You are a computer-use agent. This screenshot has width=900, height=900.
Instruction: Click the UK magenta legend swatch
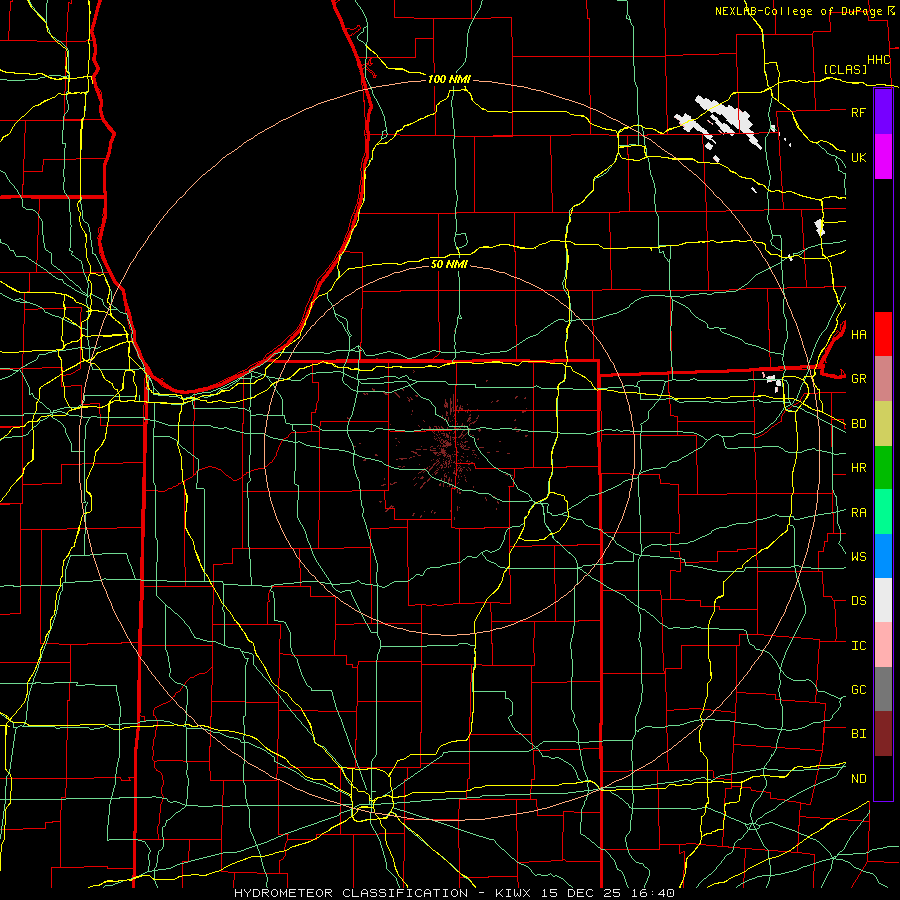pos(883,157)
